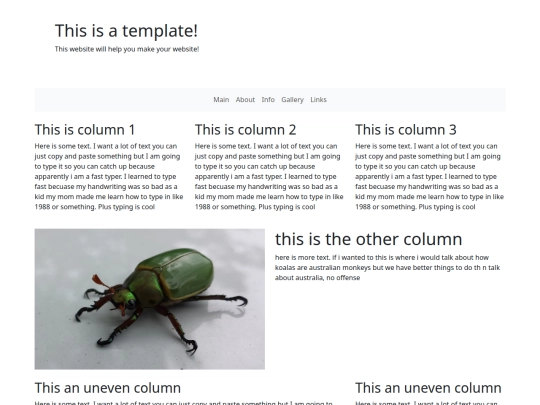Screen dimensions: 540x405
Task: Click the body paragraph under column 1
Action: click(109, 176)
